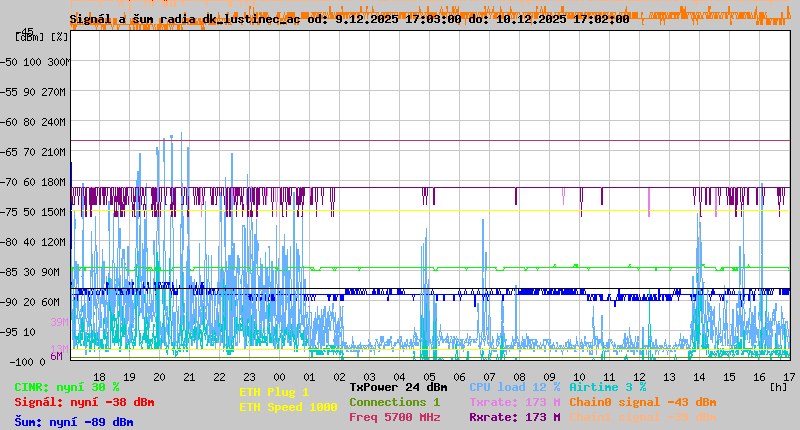Click the '[h]' time axis unit label

779,387
